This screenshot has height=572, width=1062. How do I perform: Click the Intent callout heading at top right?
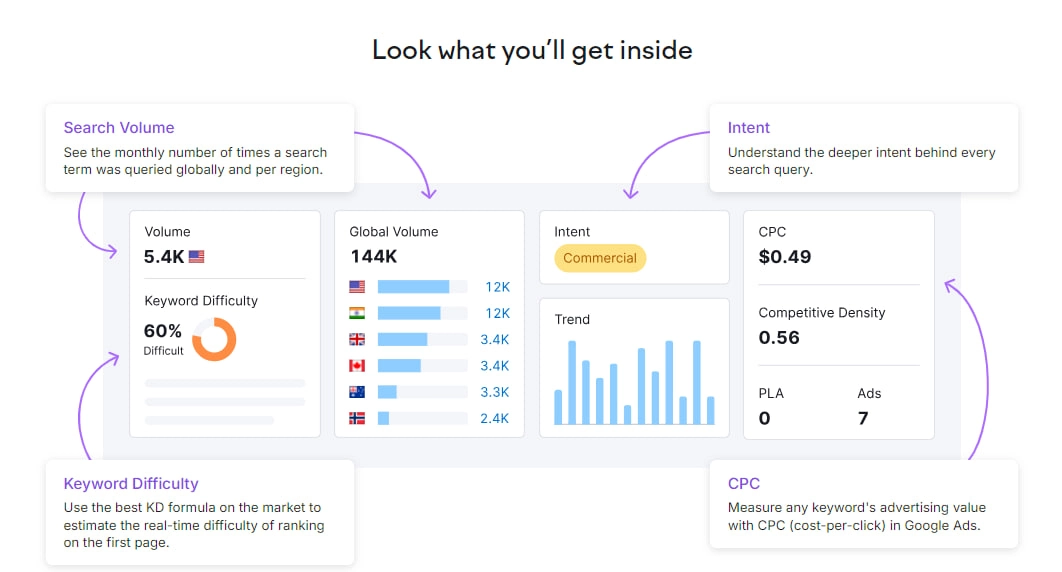tap(748, 127)
